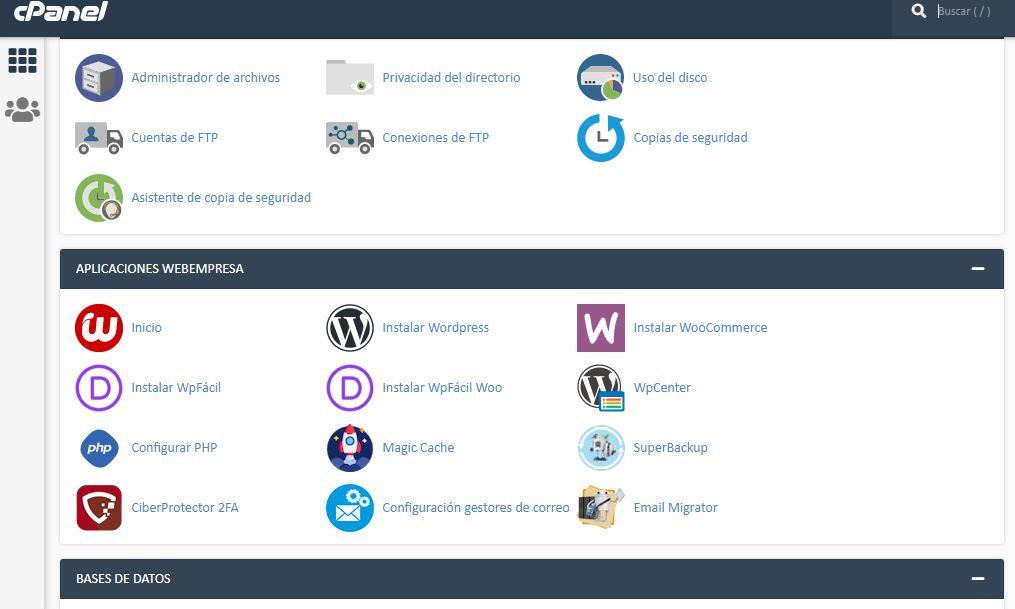Open the Magic Cache rocket icon
The width and height of the screenshot is (1015, 609).
[350, 448]
